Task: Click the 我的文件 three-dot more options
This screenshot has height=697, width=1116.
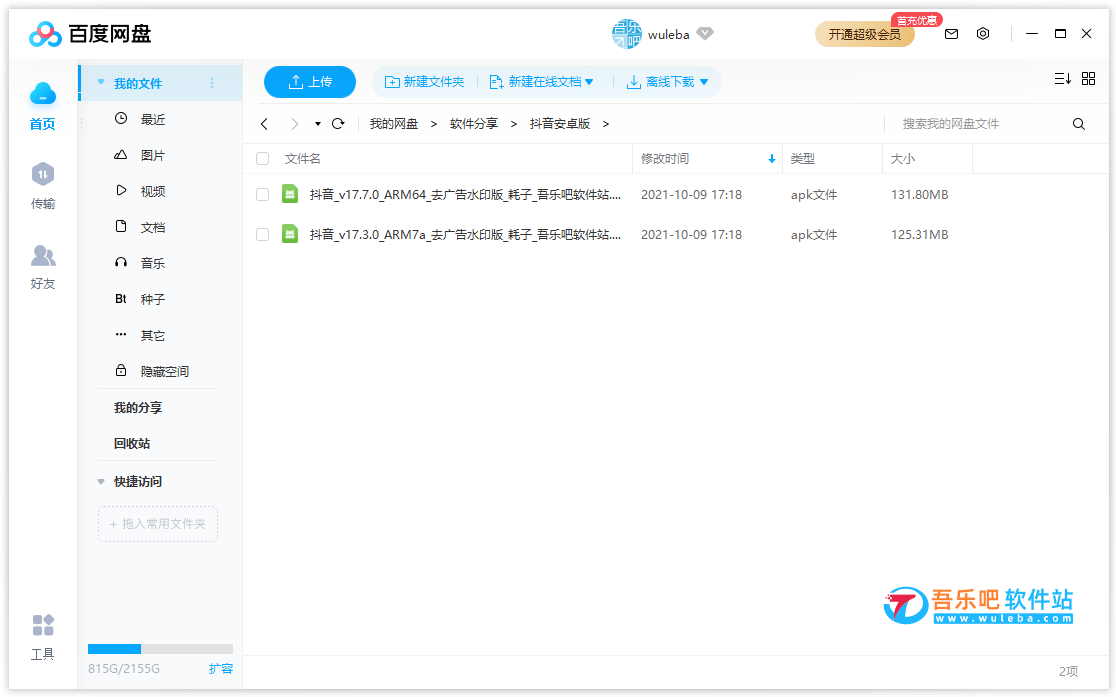Action: pyautogui.click(x=212, y=83)
